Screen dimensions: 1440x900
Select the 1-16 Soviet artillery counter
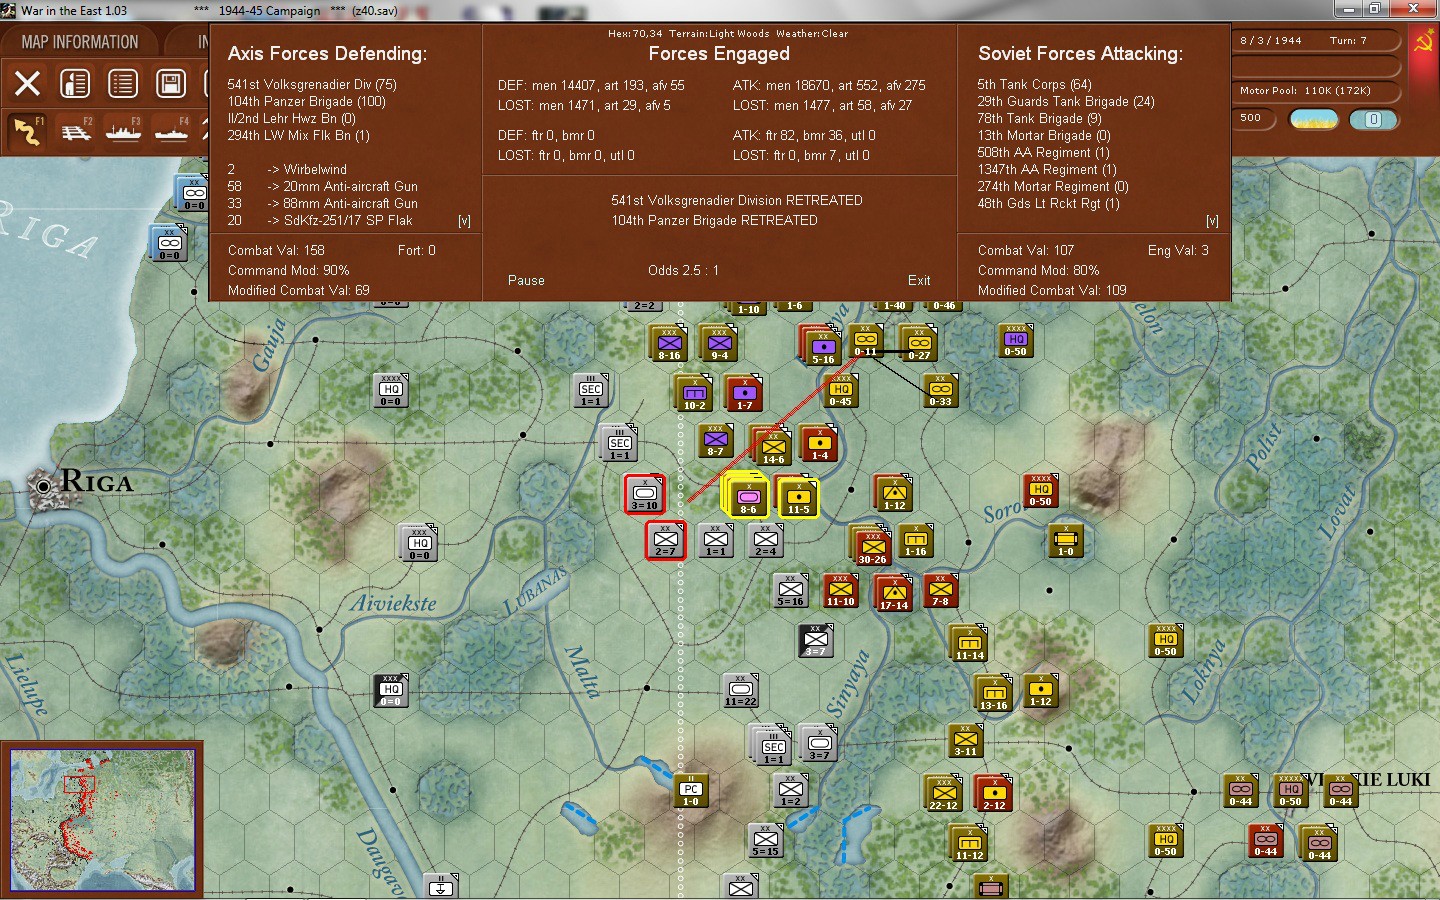915,539
